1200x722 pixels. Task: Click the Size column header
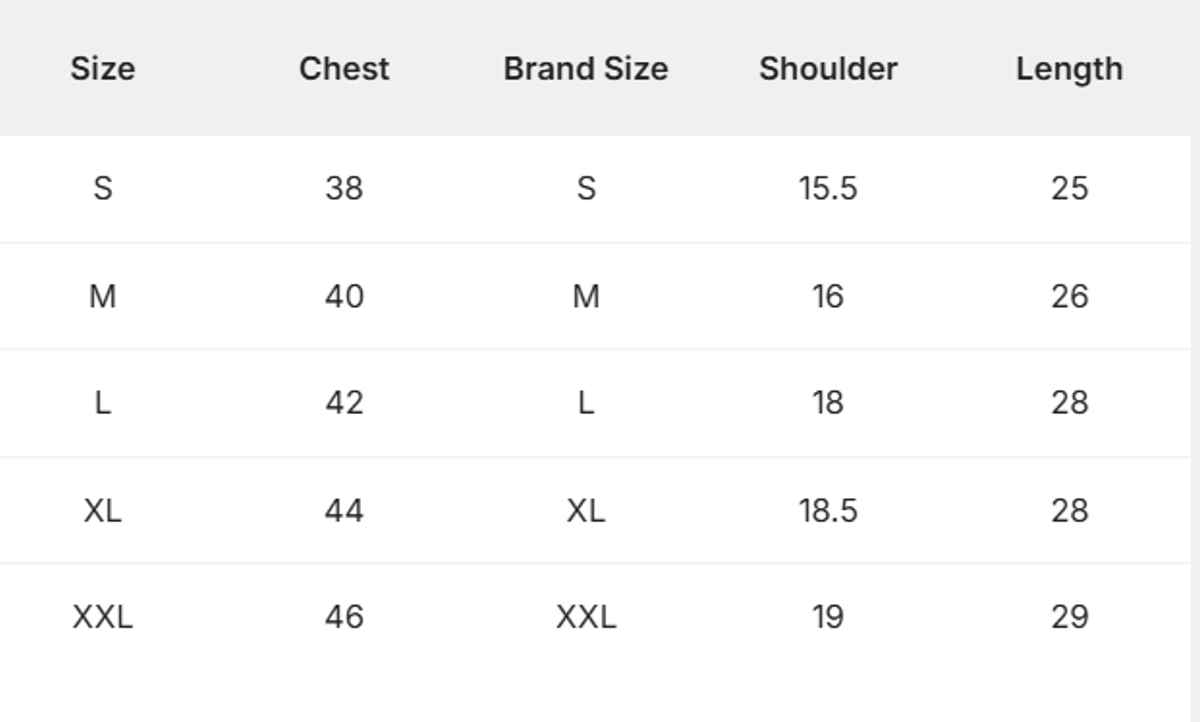[102, 69]
